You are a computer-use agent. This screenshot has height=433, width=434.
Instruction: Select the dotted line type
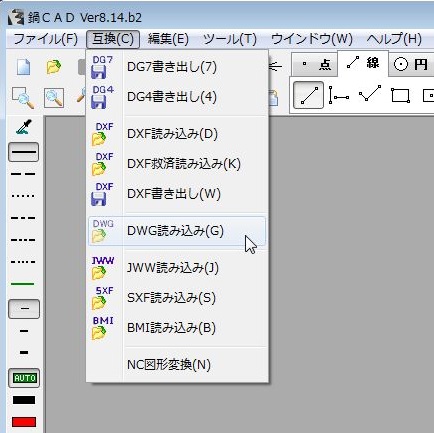[x=23, y=196]
